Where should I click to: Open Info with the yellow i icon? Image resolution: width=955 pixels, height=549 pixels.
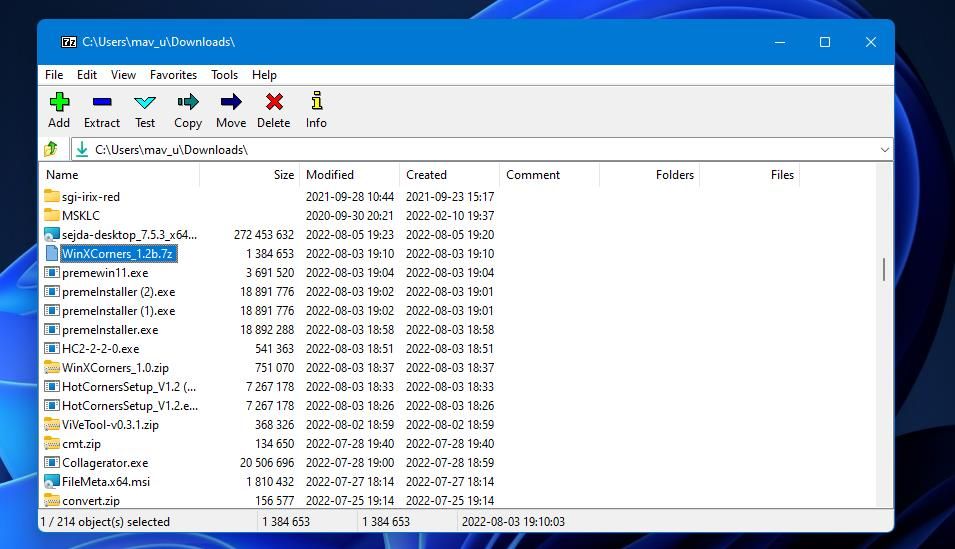[x=317, y=101]
